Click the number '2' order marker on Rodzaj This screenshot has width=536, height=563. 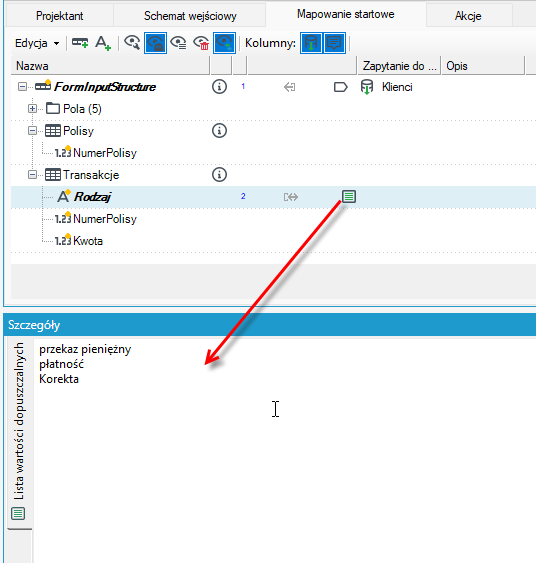tap(243, 196)
